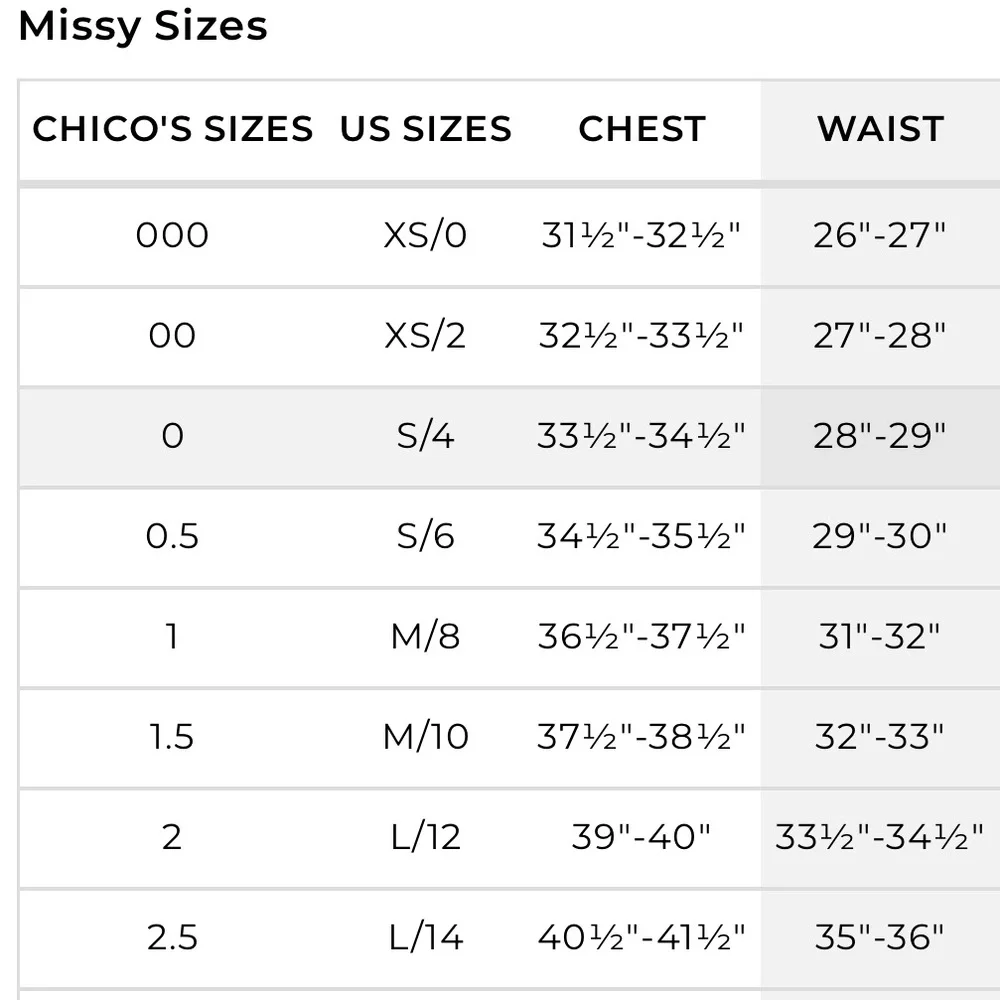Select the CHICO'S SIZES column header

point(172,129)
